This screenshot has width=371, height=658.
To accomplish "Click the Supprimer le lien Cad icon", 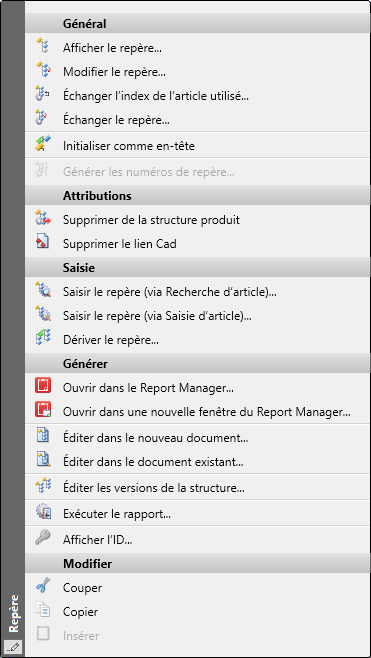I will [x=43, y=242].
